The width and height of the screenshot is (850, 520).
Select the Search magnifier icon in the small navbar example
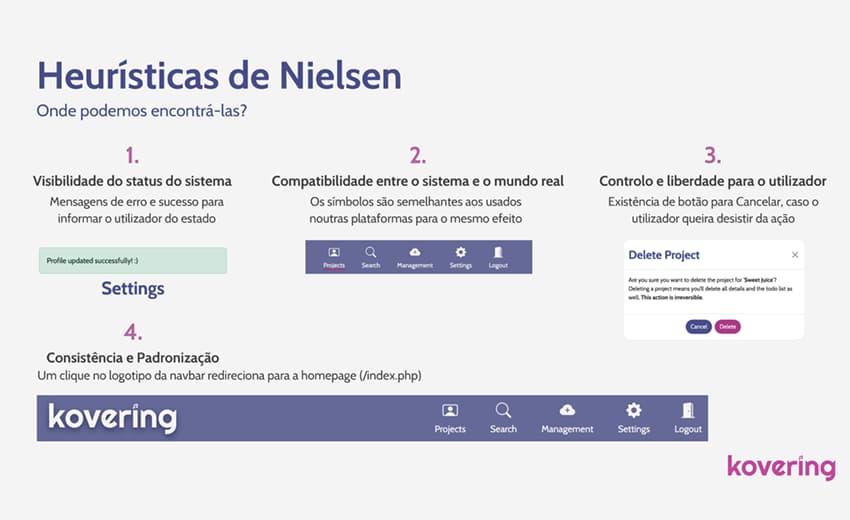371,252
